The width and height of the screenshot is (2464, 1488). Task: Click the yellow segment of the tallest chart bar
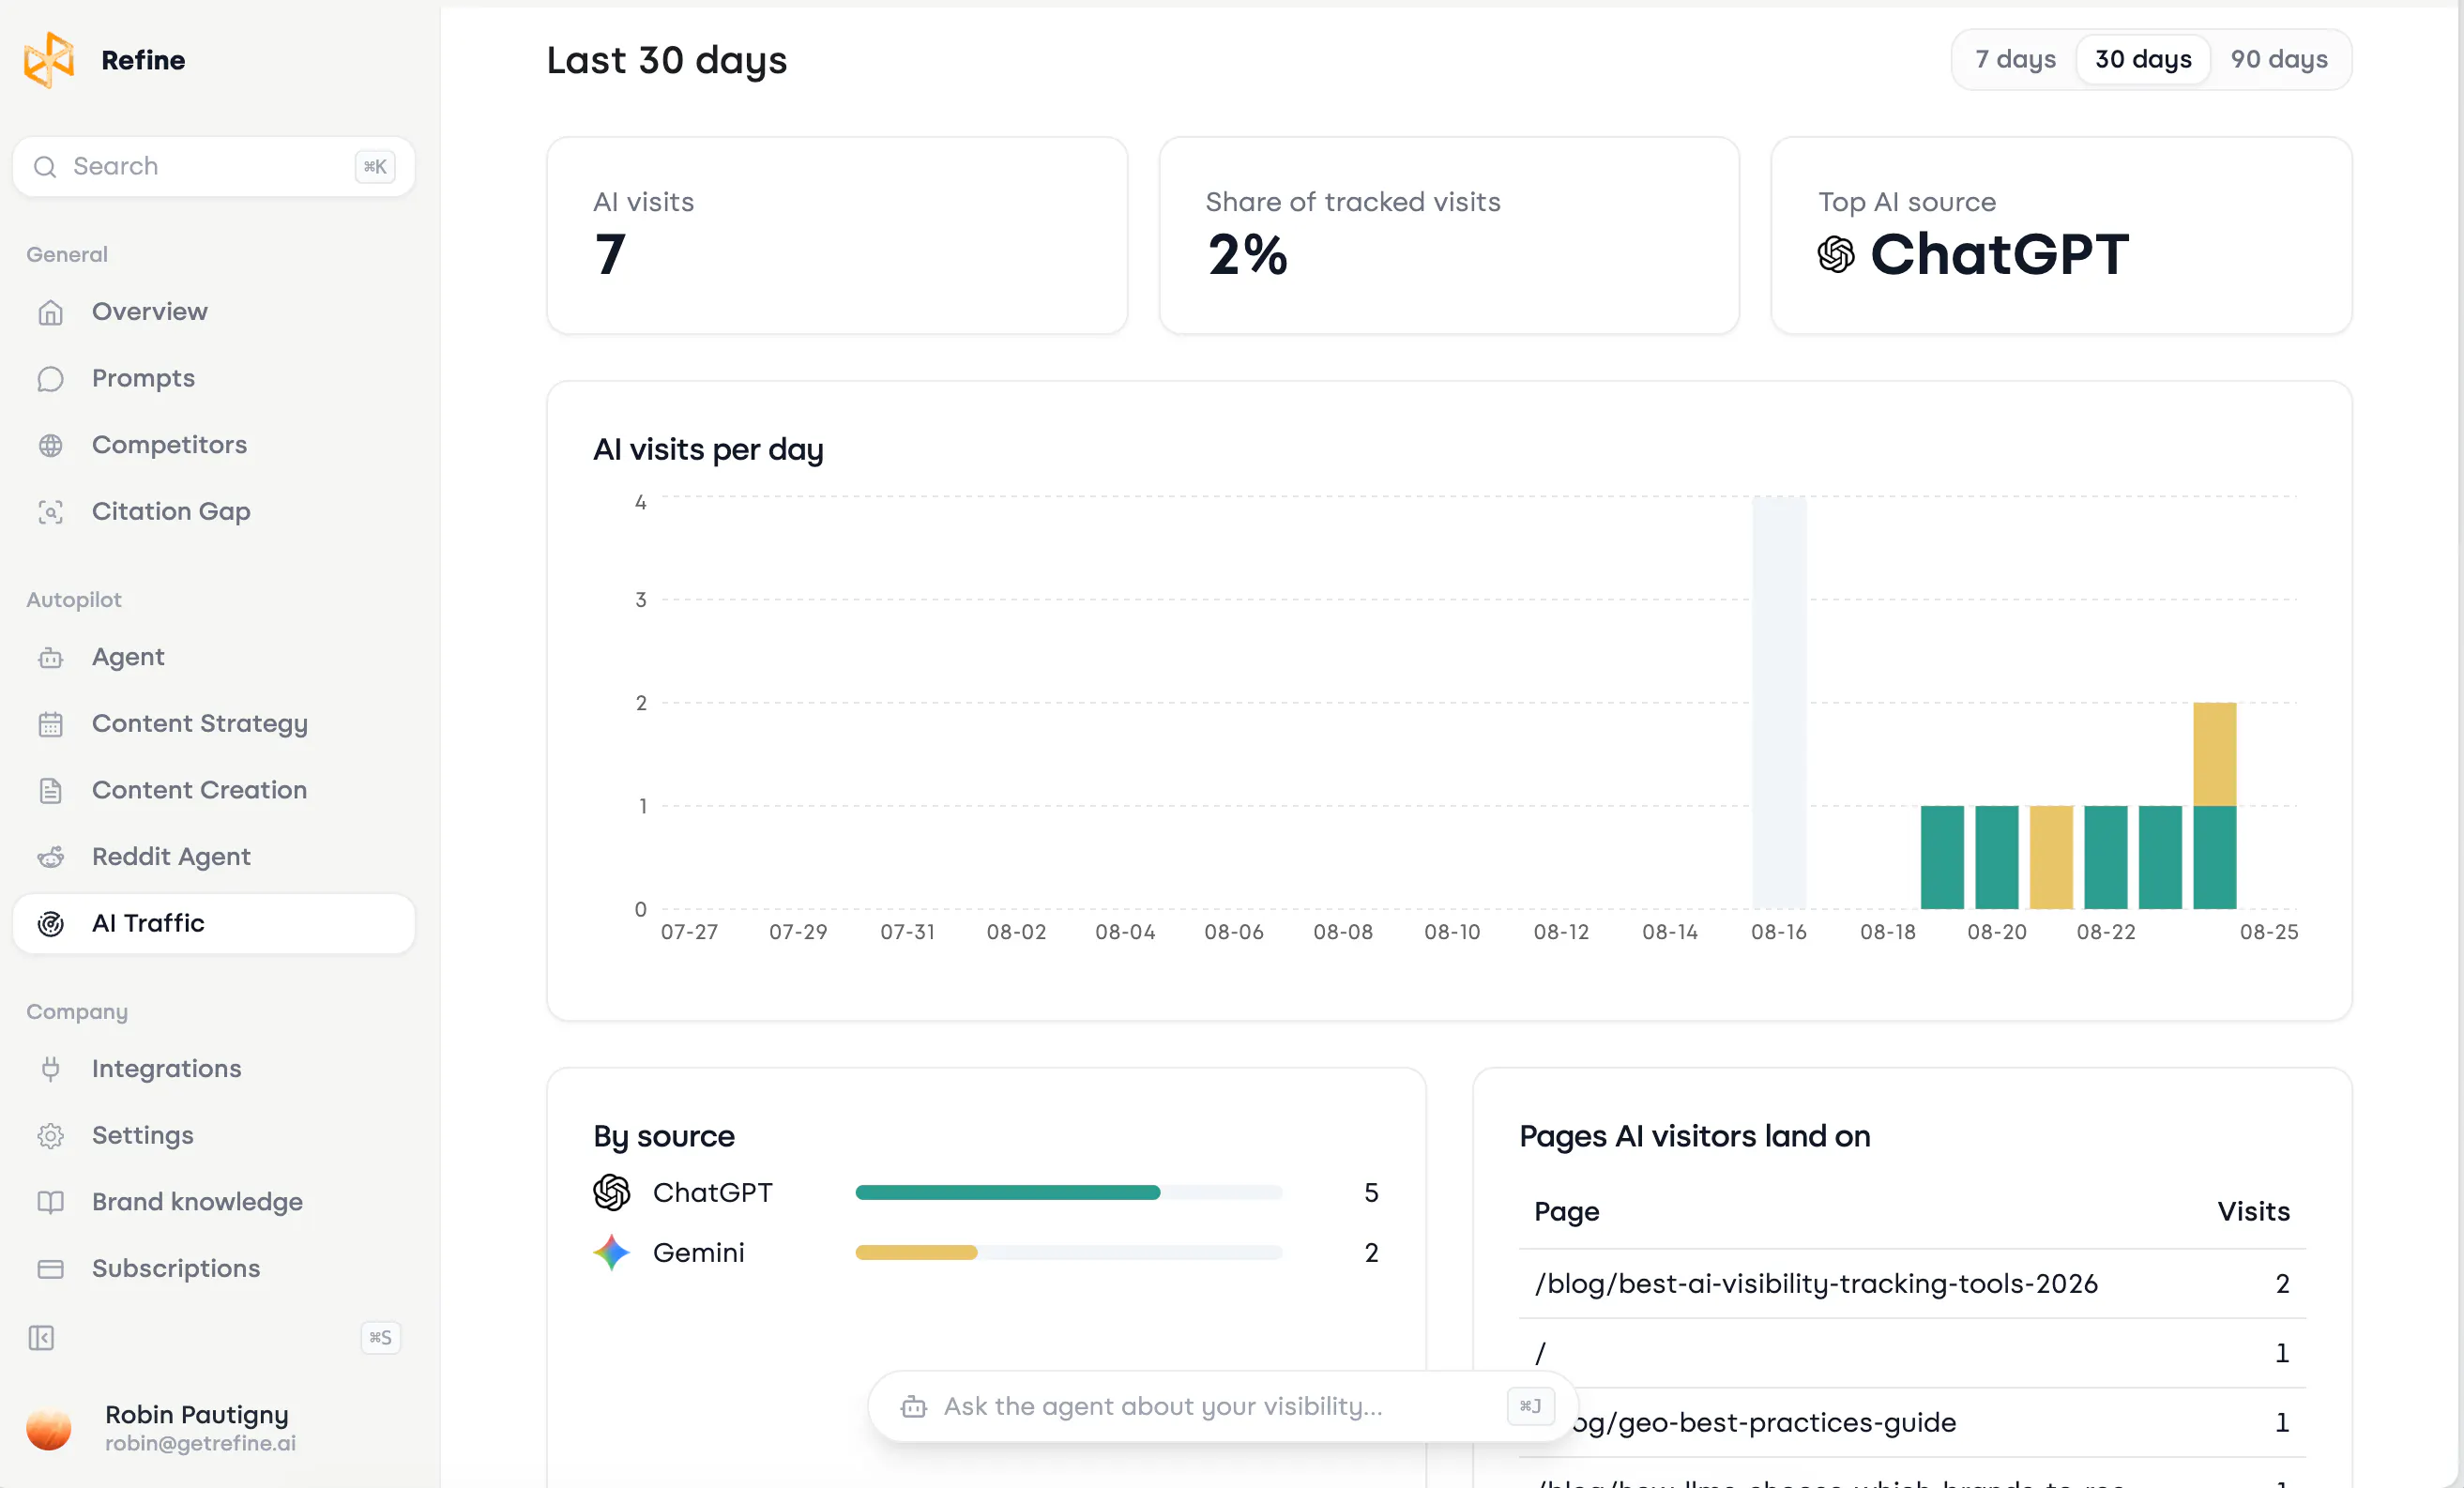(x=2214, y=754)
